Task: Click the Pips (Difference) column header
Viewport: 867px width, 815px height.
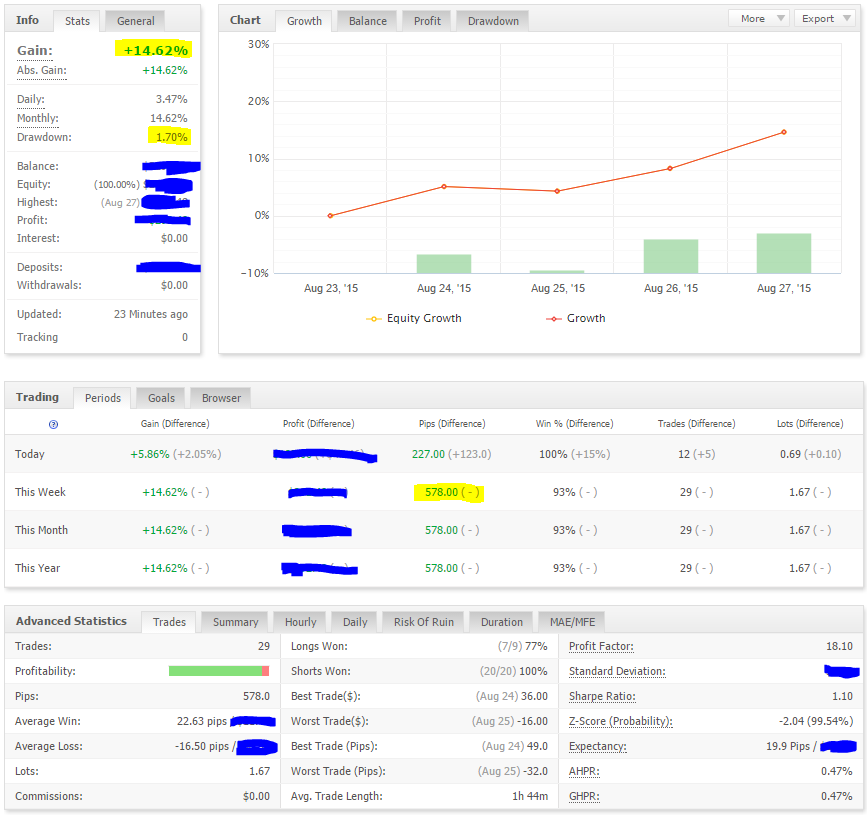Action: click(x=452, y=424)
